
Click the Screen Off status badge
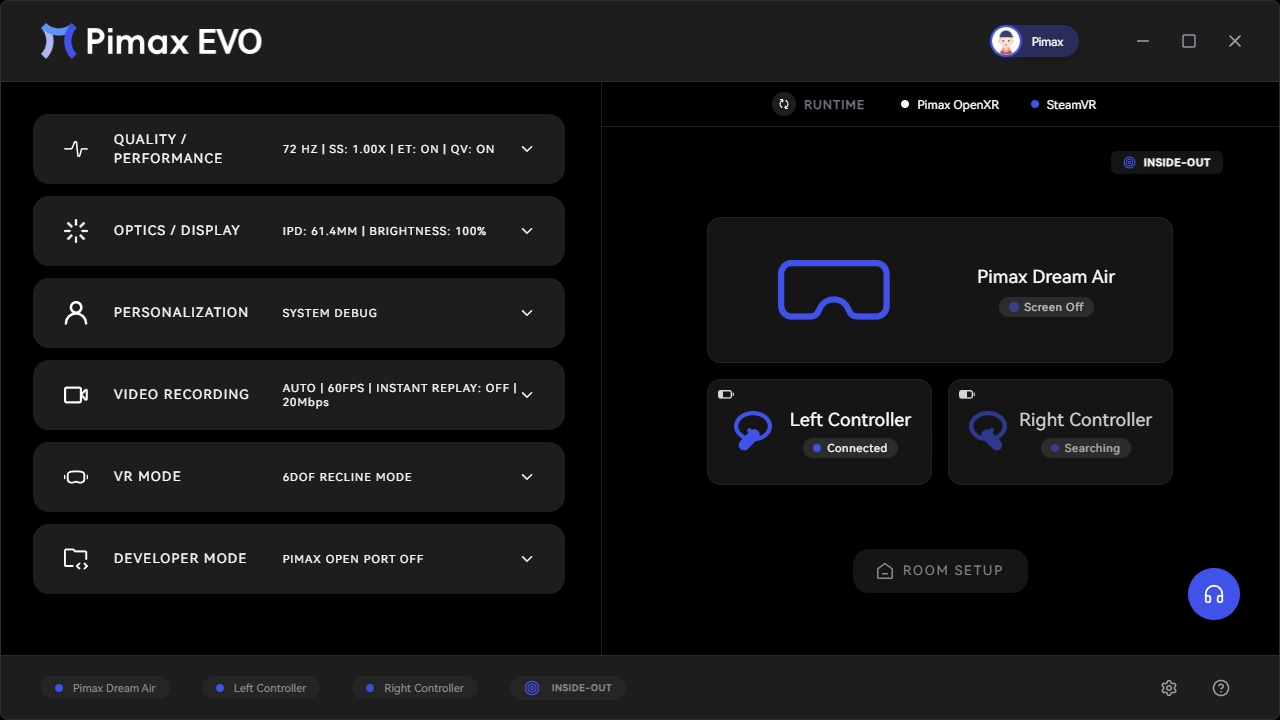pyautogui.click(x=1046, y=307)
